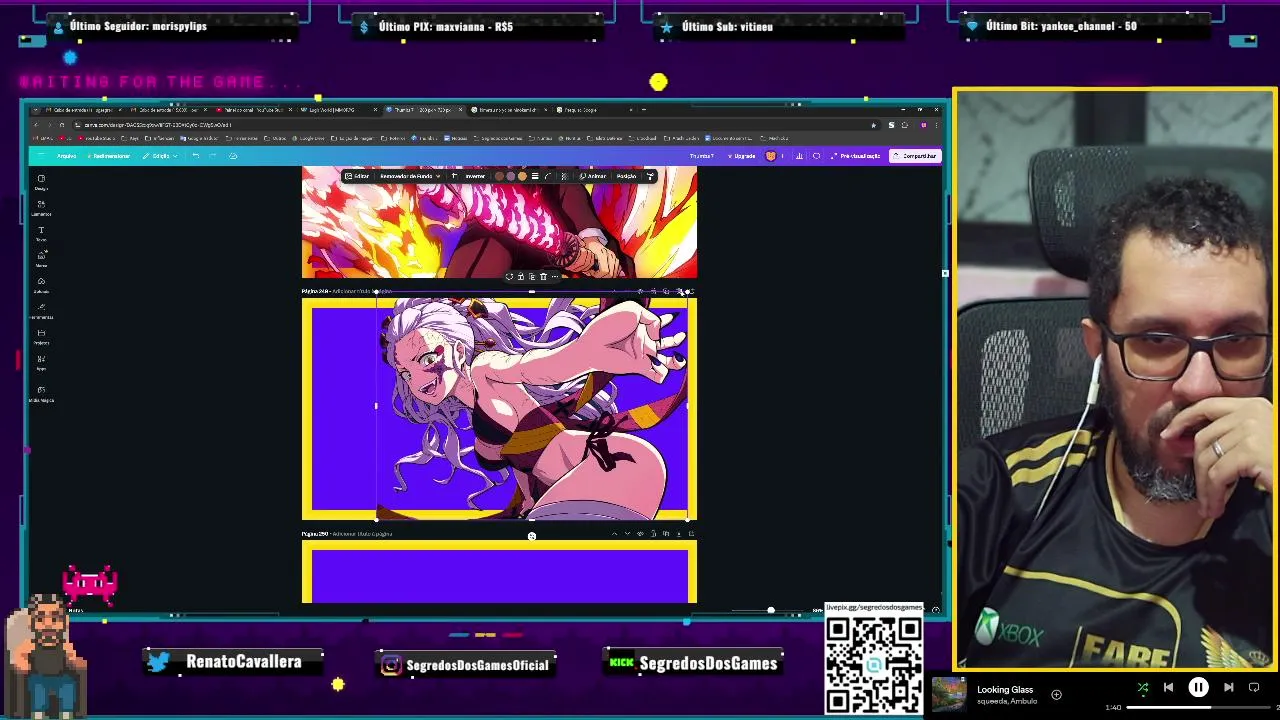Lock the selected element on floating toolbar
The height and width of the screenshot is (720, 1280).
click(x=521, y=276)
